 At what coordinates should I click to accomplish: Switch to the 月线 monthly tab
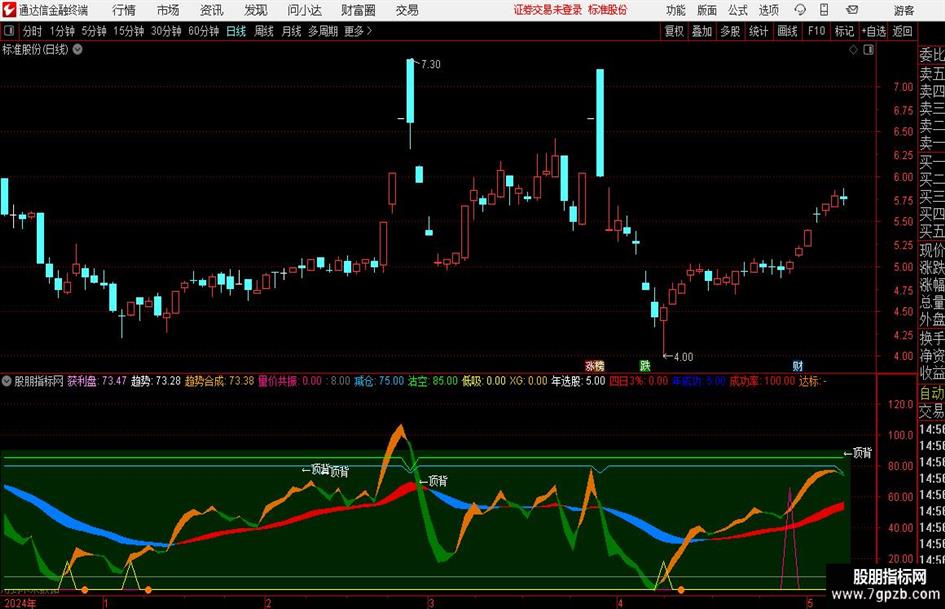292,31
